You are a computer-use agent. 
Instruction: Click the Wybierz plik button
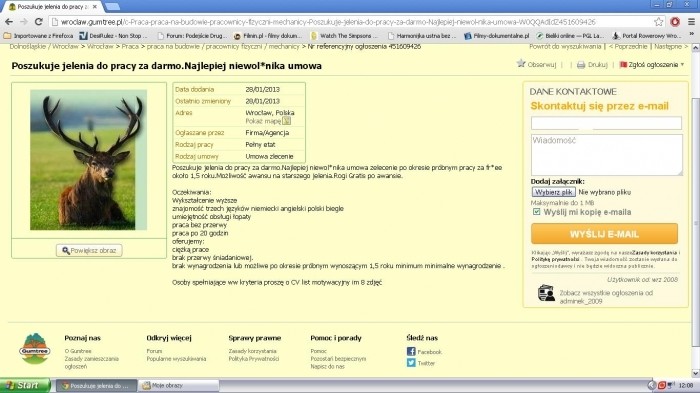(554, 192)
